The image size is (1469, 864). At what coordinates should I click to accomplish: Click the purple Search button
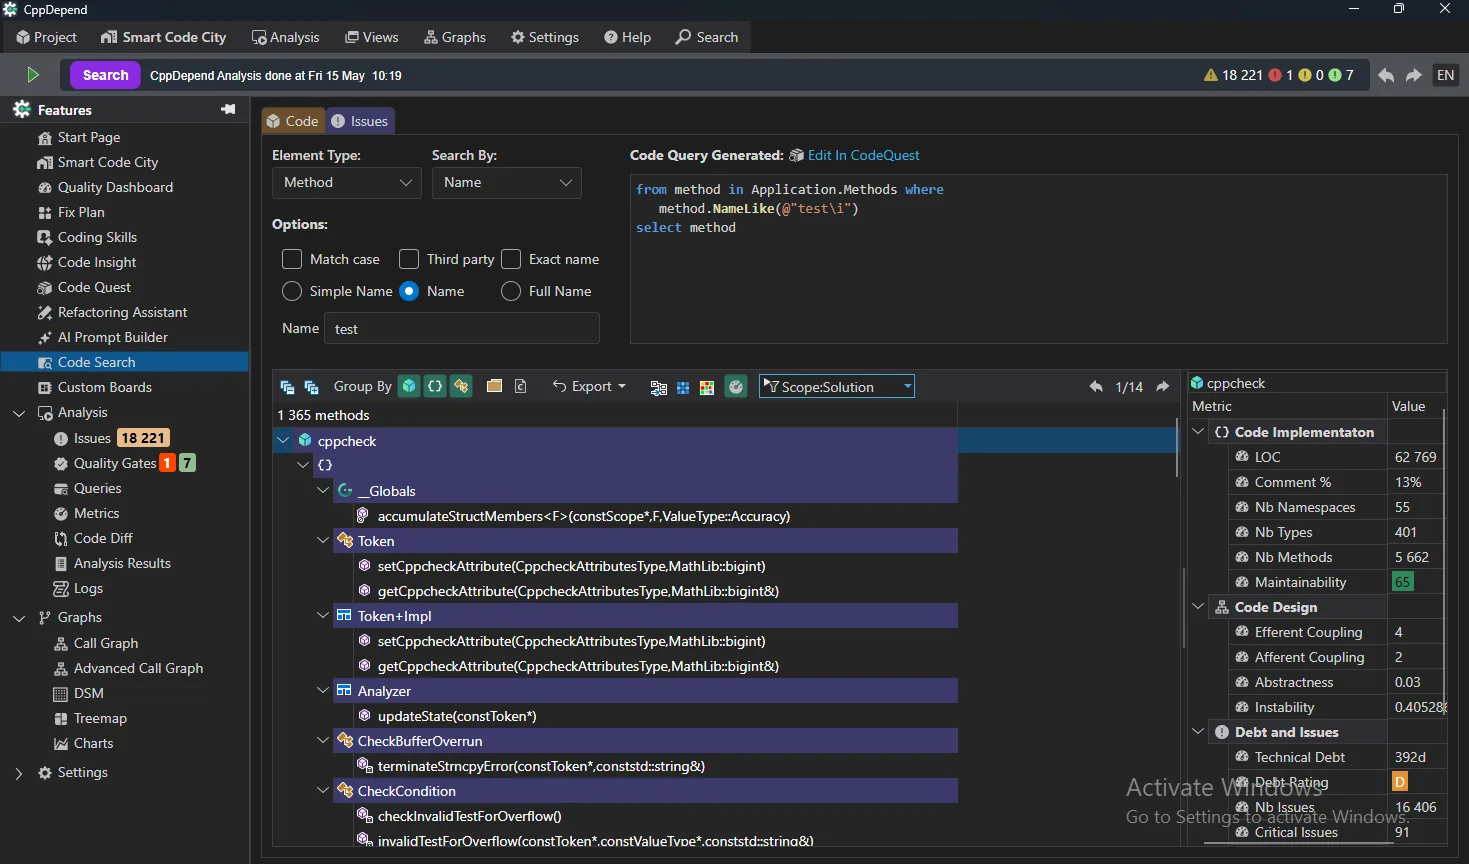coord(105,75)
